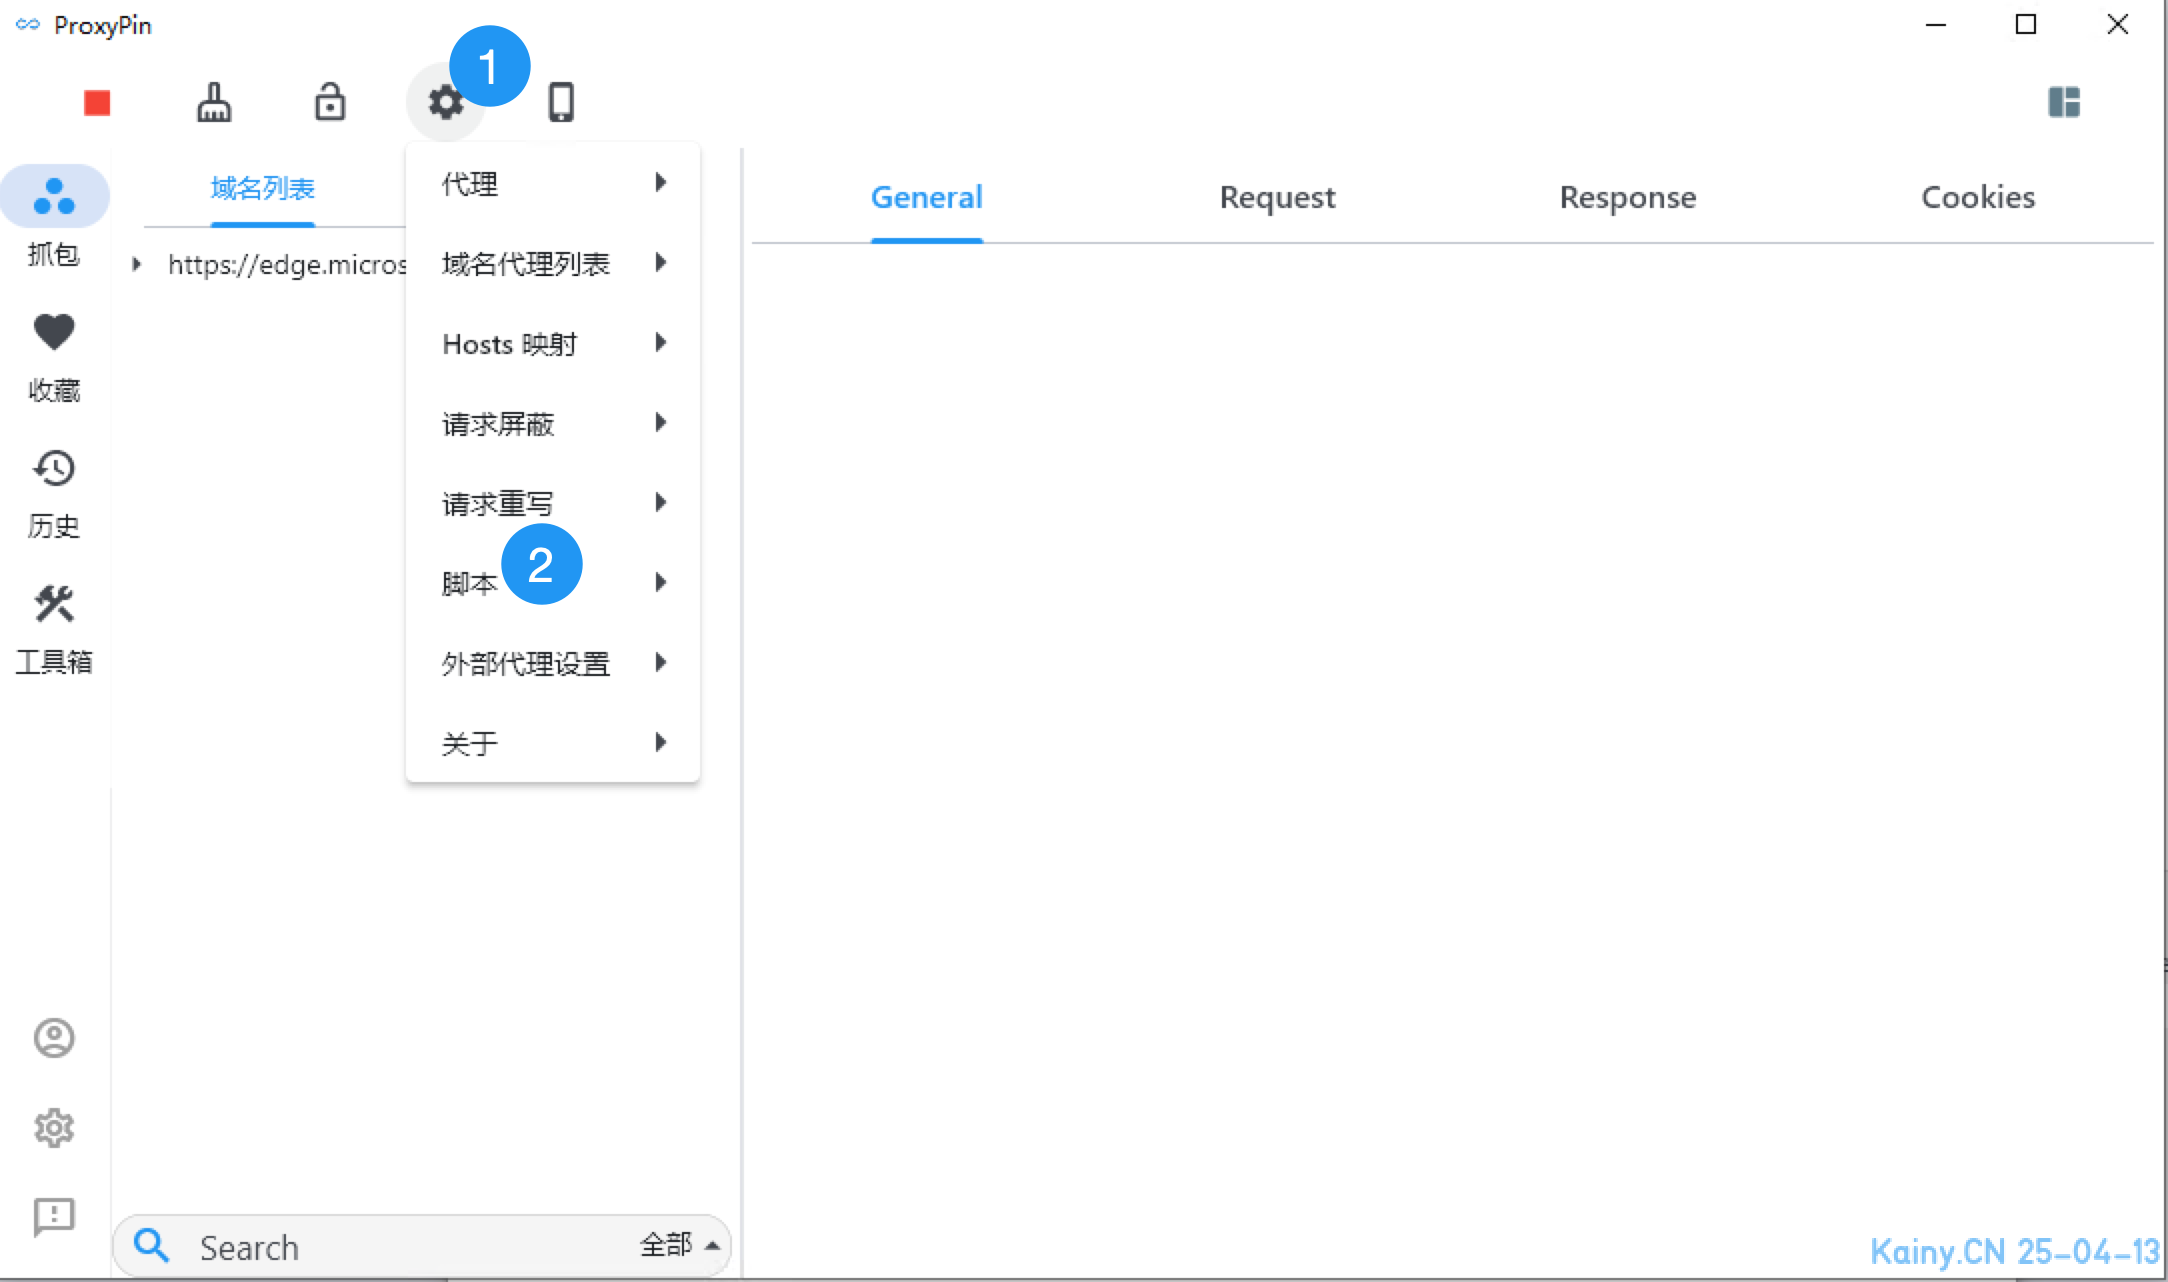The height and width of the screenshot is (1282, 2168).
Task: Switch to the Cookies tab
Action: (1977, 198)
